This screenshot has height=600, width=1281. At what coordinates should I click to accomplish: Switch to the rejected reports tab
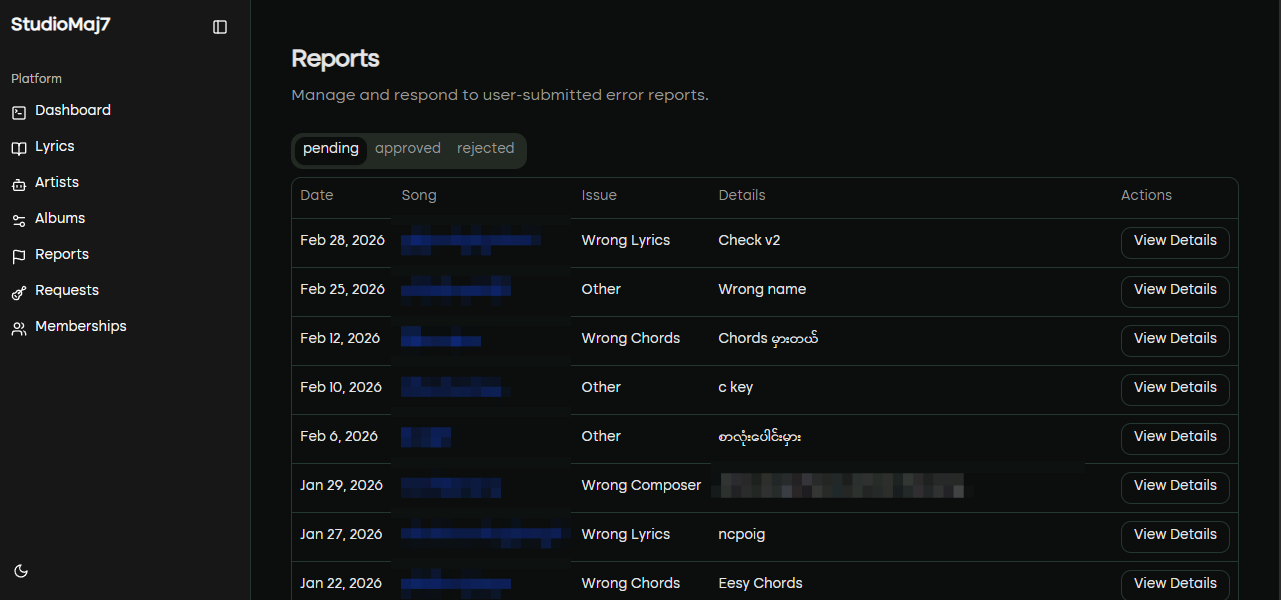pos(485,148)
